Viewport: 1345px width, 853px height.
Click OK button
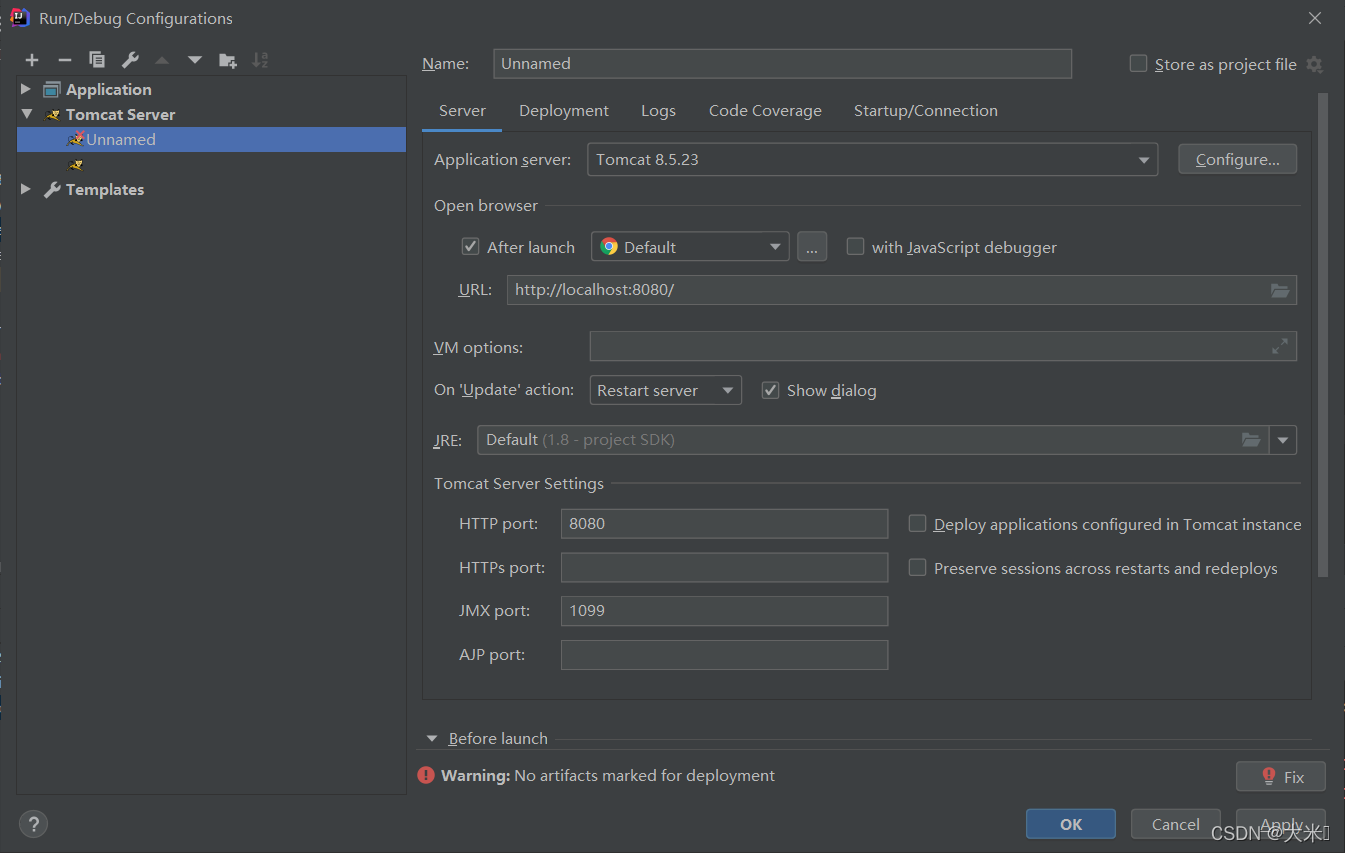tap(1071, 824)
